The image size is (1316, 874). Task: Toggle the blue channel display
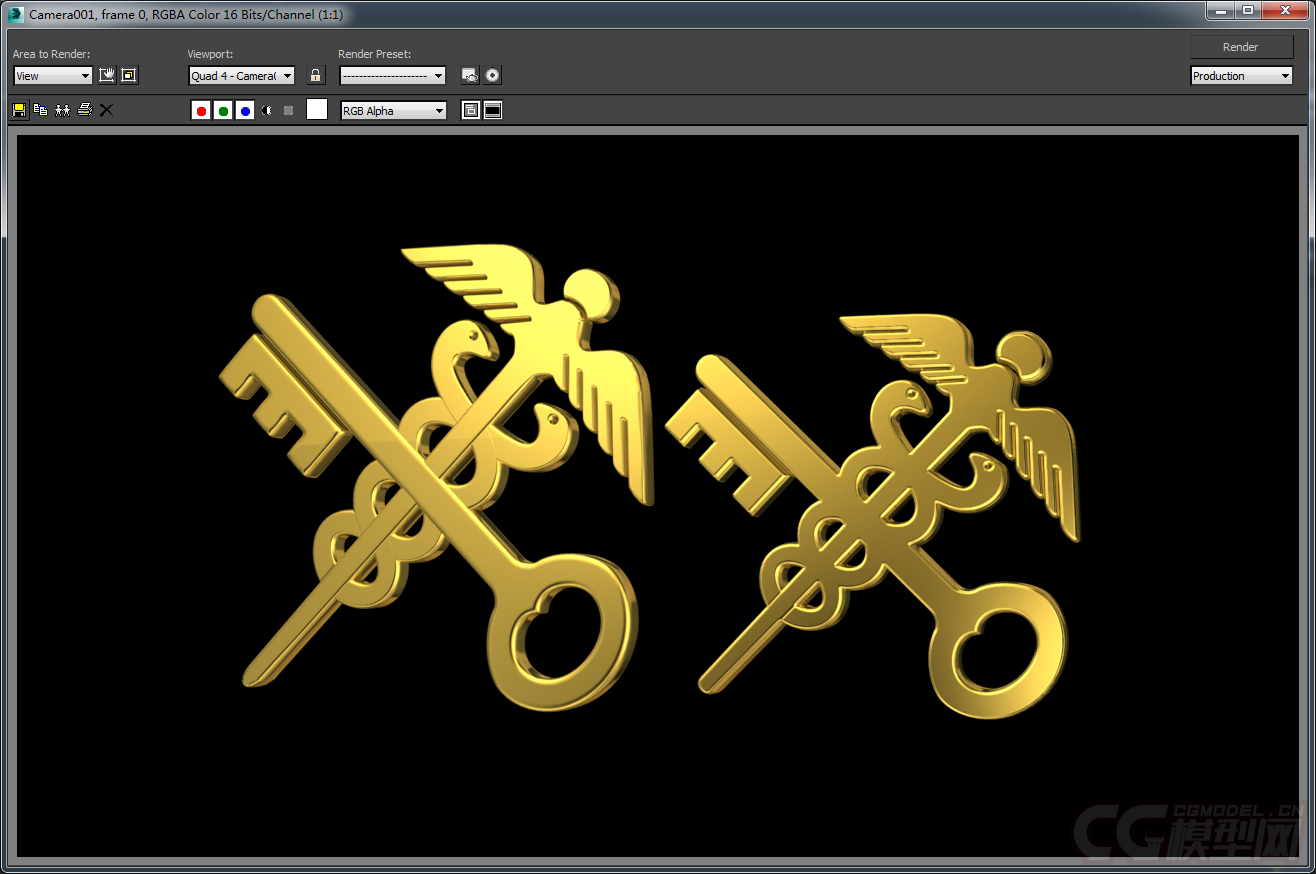[245, 111]
